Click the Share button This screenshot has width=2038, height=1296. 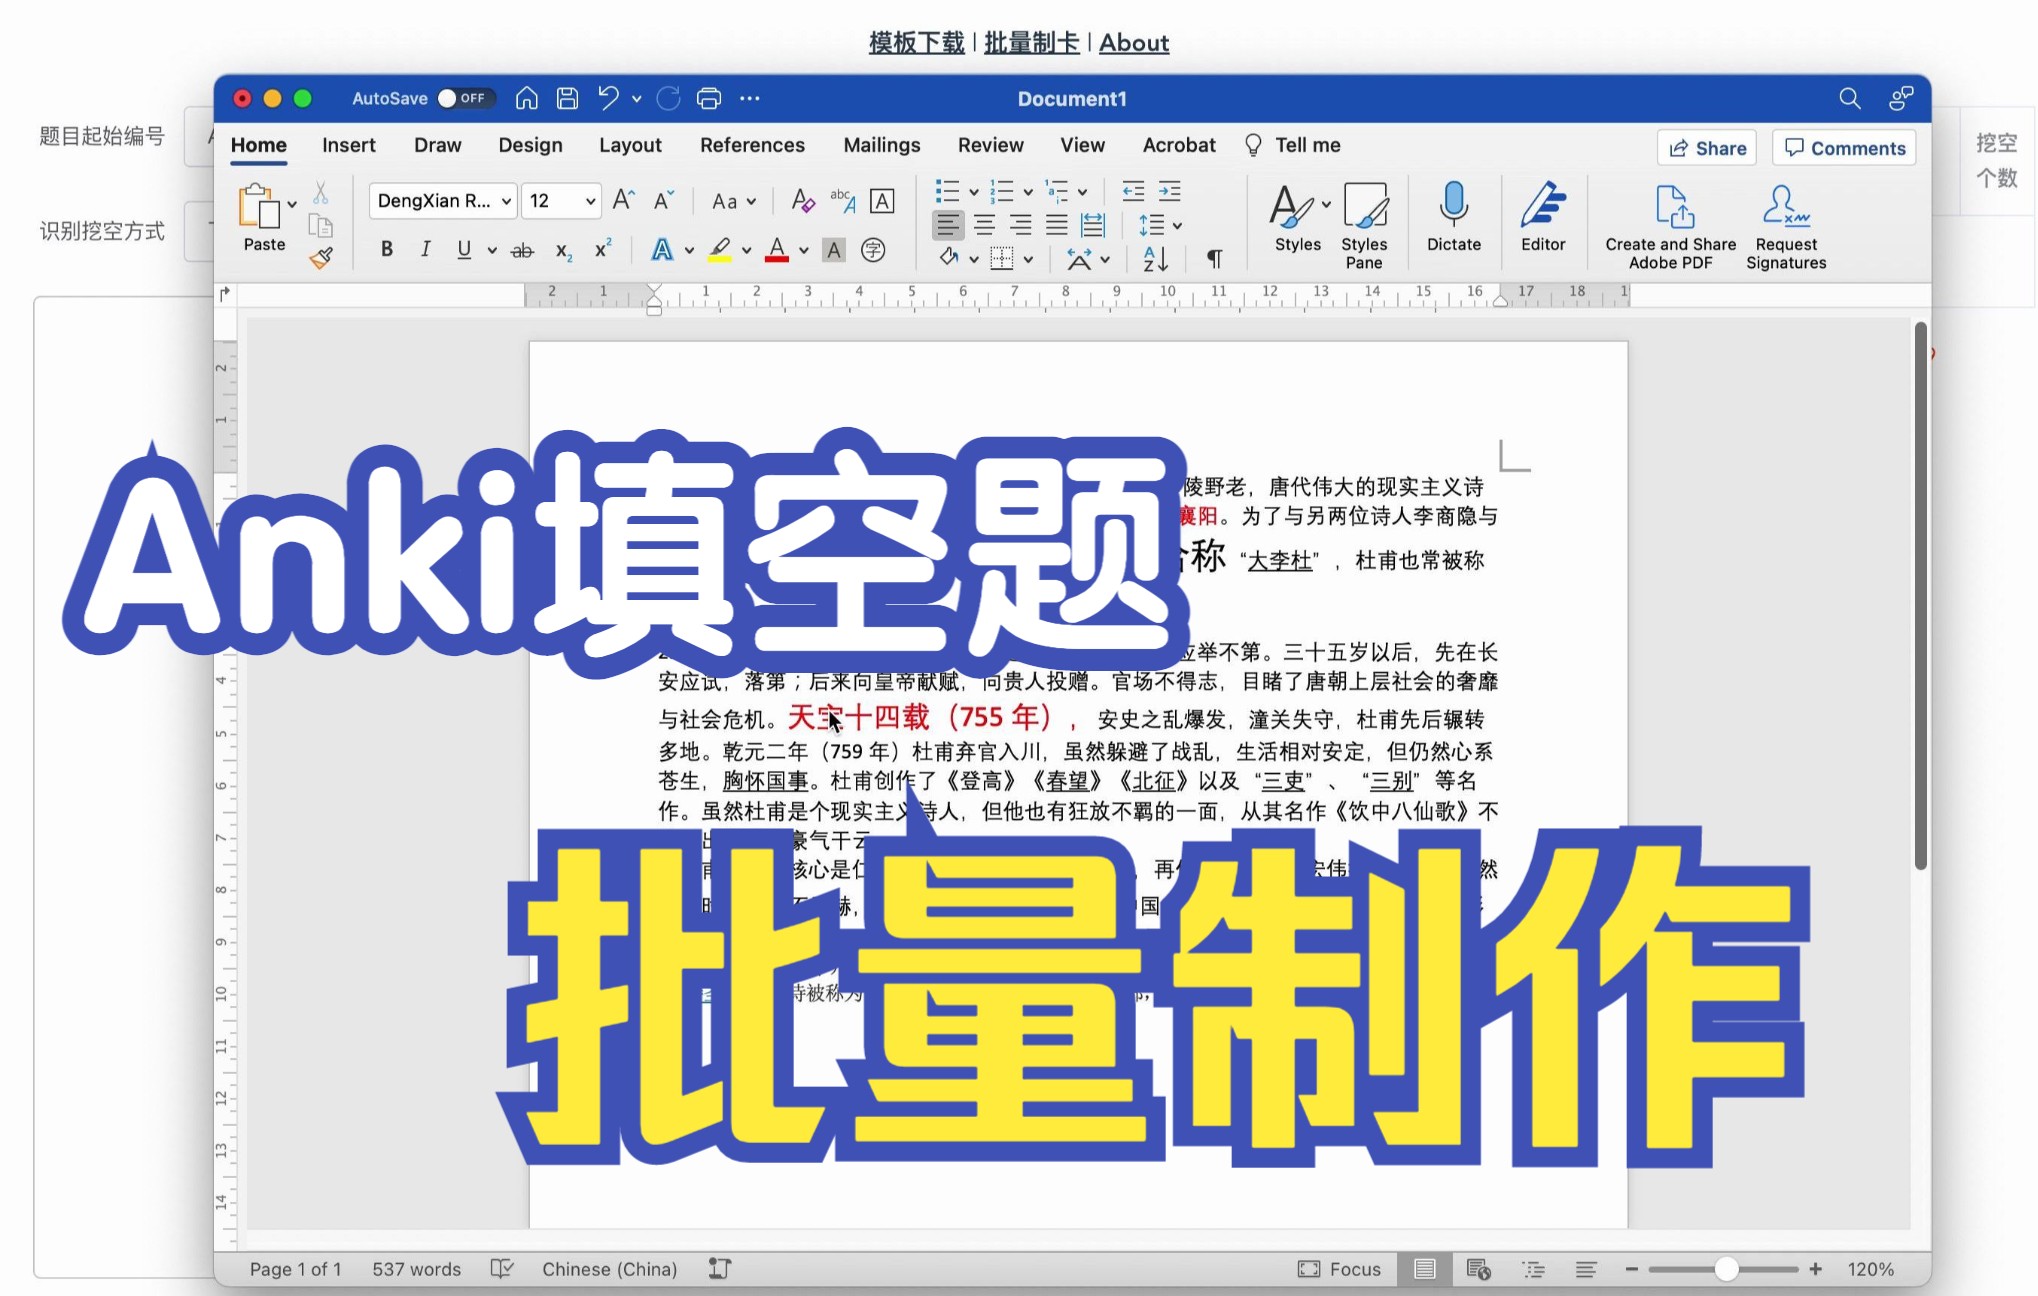click(1707, 148)
